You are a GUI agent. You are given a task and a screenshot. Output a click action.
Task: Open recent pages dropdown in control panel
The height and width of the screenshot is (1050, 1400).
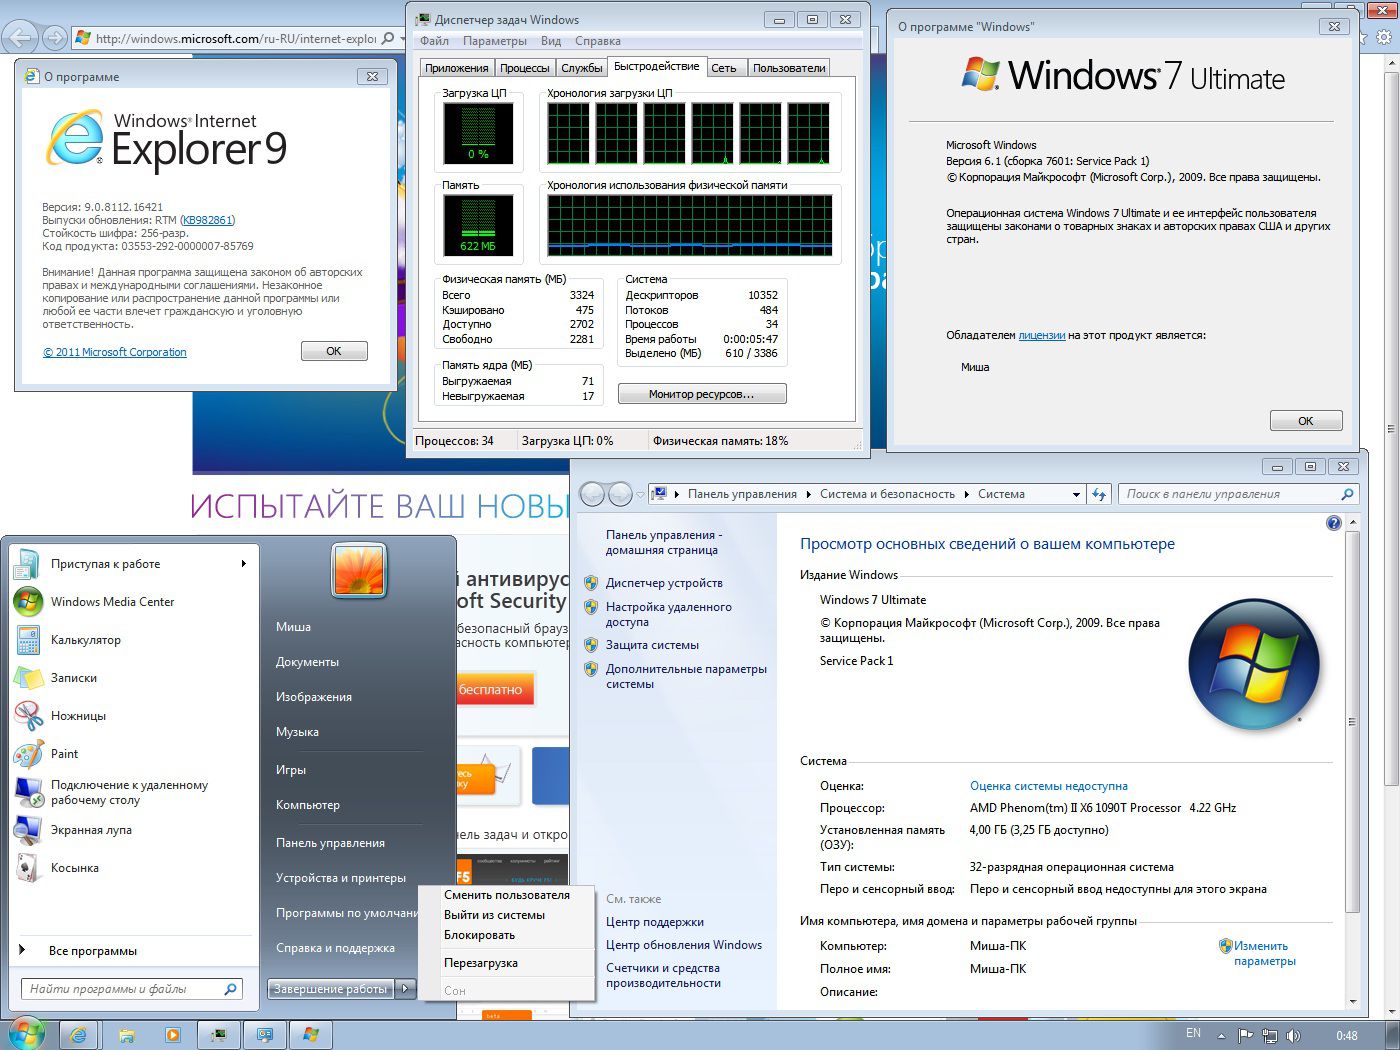641,494
